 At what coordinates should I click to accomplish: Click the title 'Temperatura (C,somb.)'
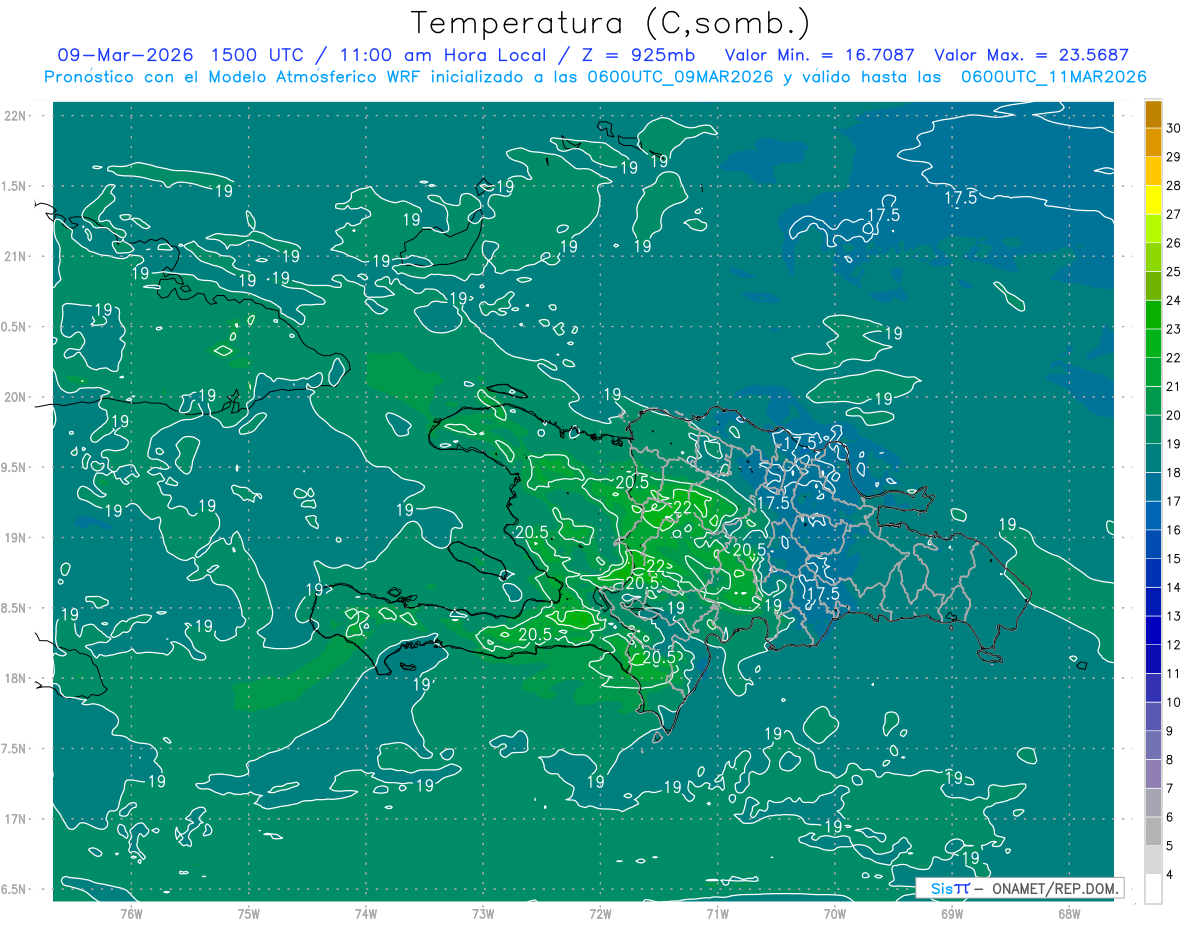[x=610, y=23]
